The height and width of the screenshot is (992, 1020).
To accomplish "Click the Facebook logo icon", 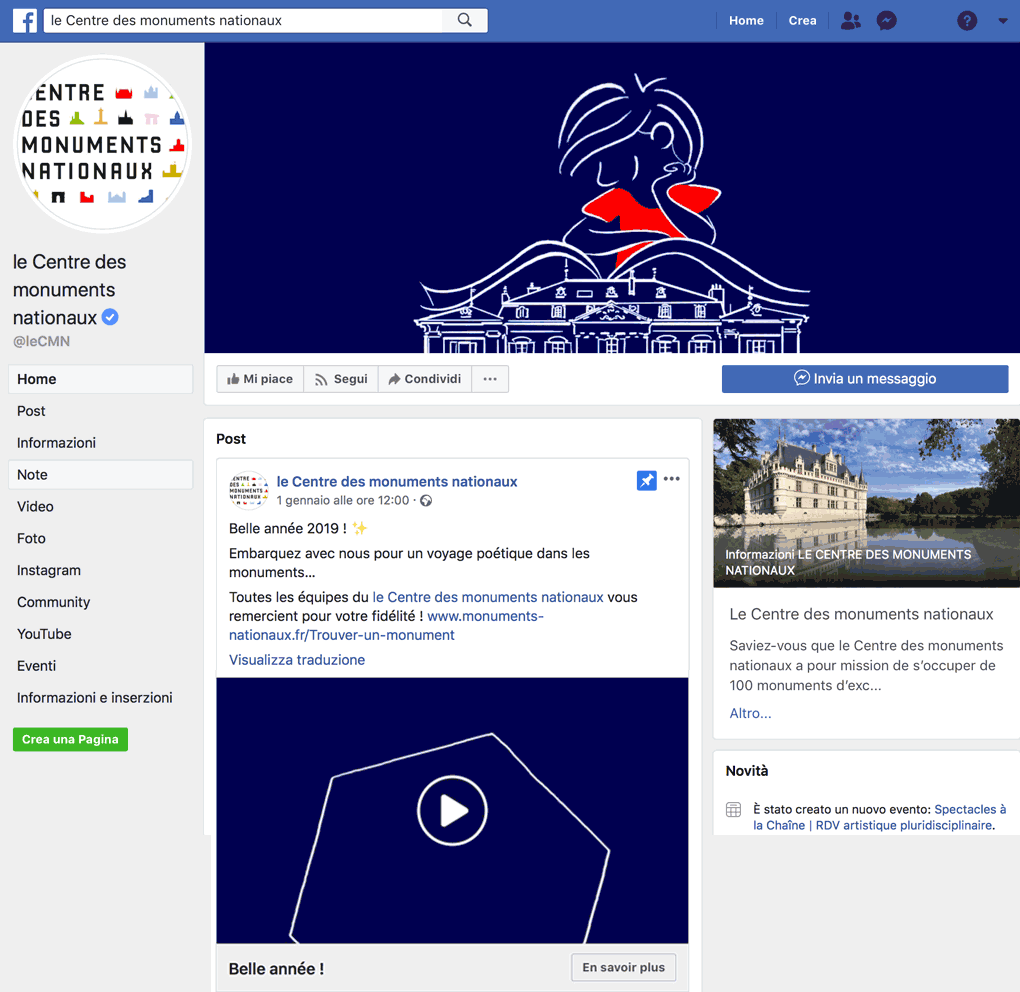I will click(x=25, y=21).
